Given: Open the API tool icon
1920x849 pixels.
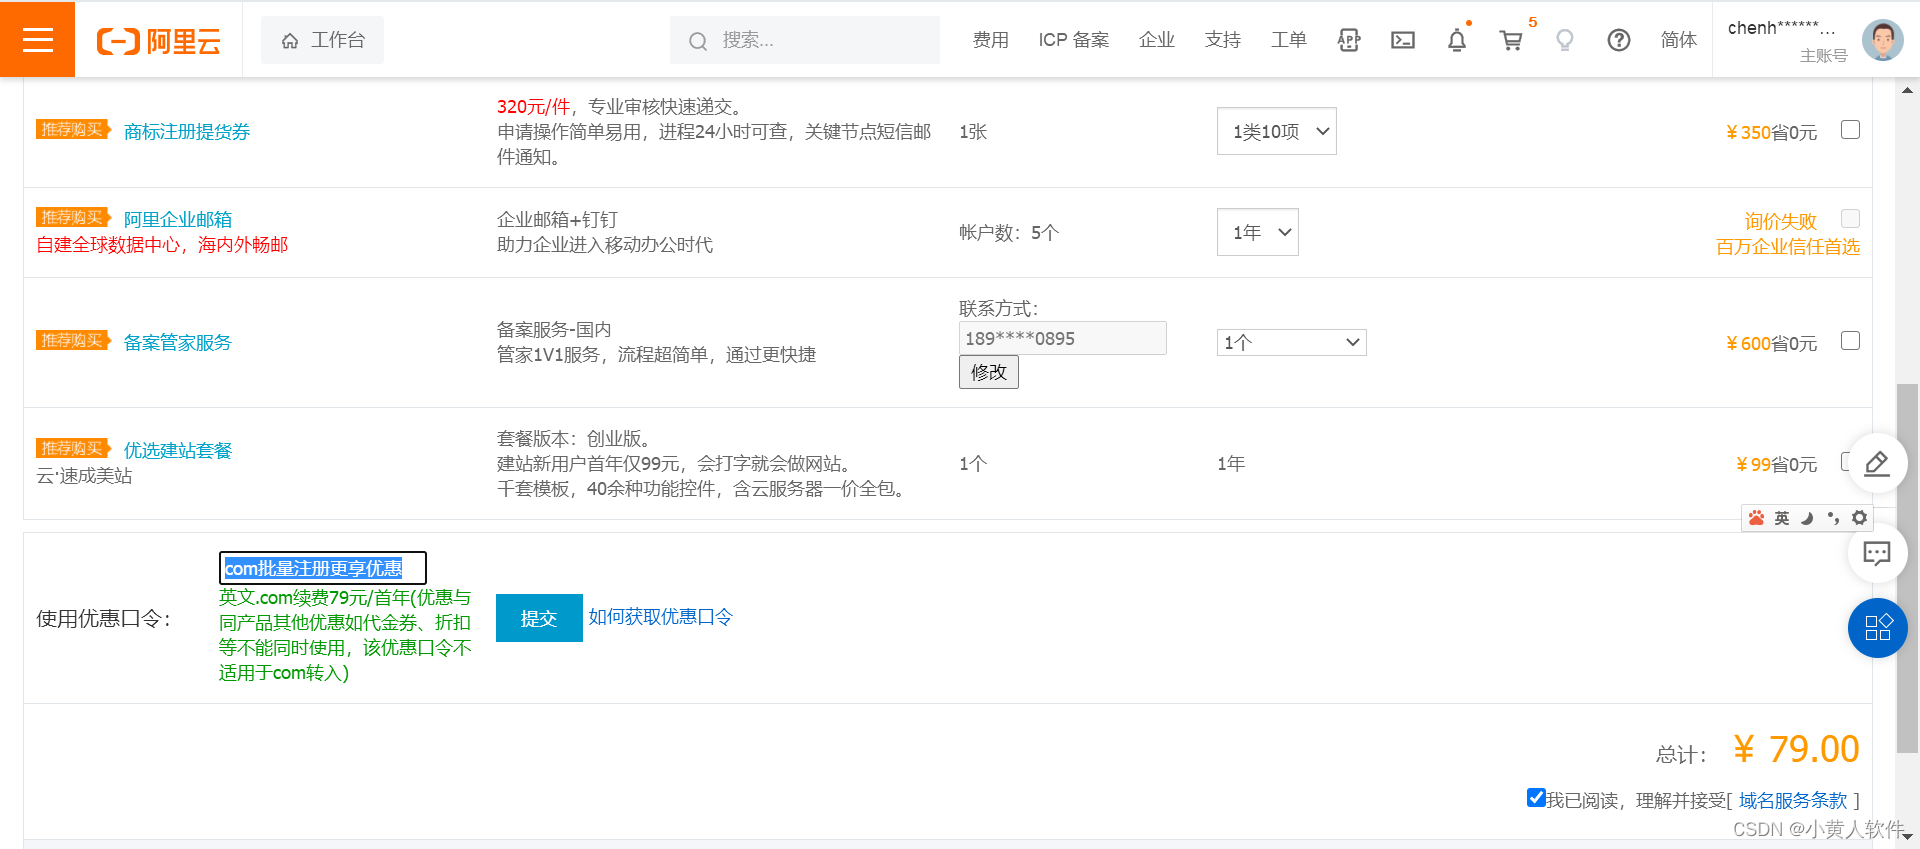Looking at the screenshot, I should (1349, 40).
